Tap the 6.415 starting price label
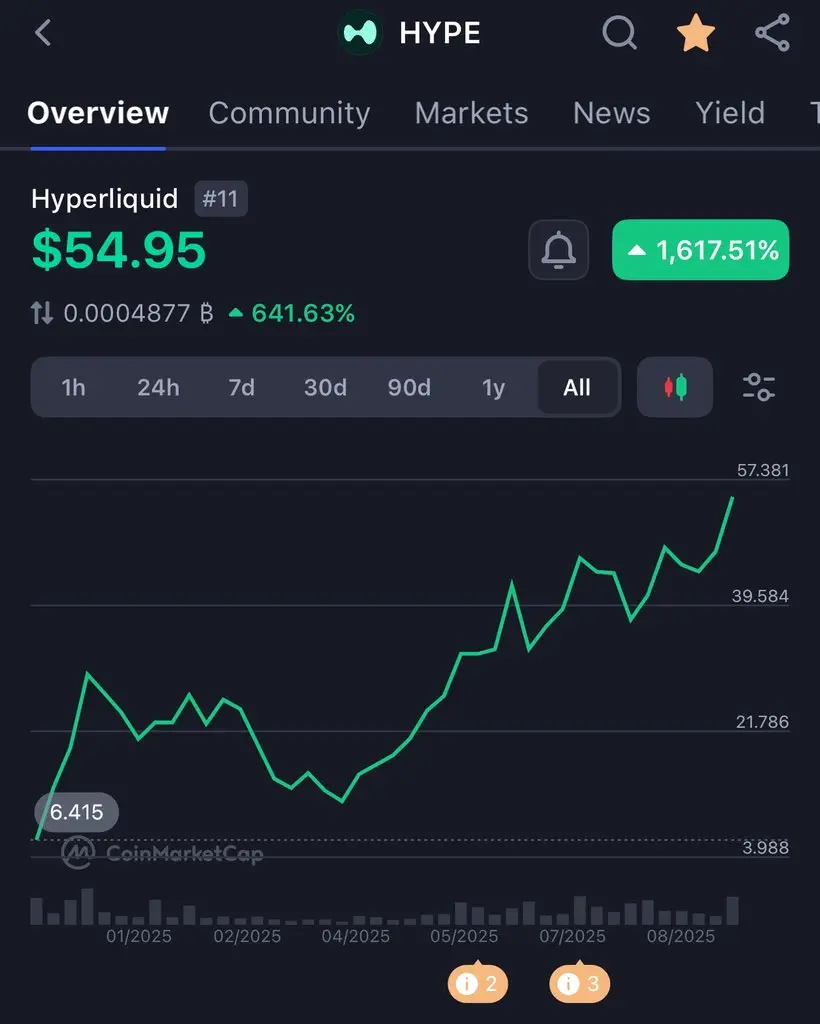The image size is (820, 1024). [x=76, y=812]
